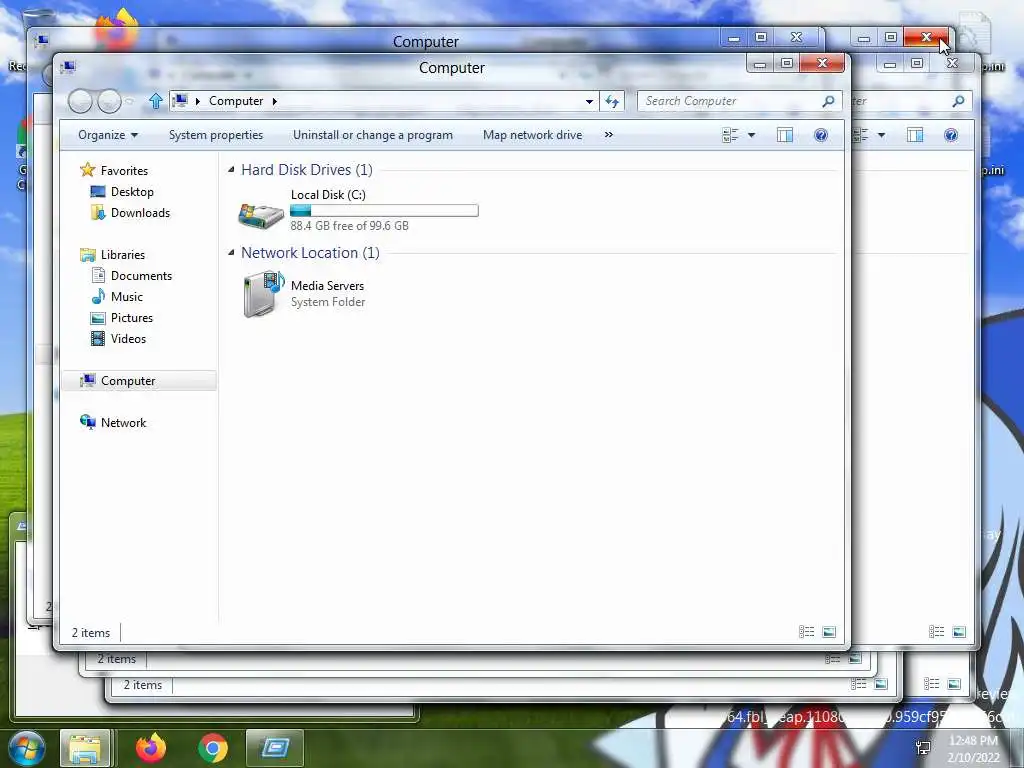Click the Windows Start orb
Screen dimensions: 1024x768
(x=27, y=748)
